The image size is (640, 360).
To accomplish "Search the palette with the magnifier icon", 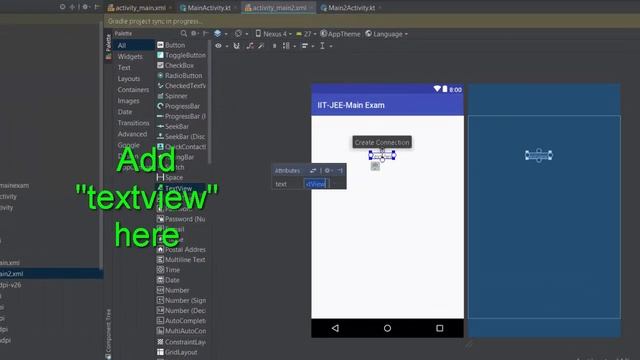I will coord(184,33).
